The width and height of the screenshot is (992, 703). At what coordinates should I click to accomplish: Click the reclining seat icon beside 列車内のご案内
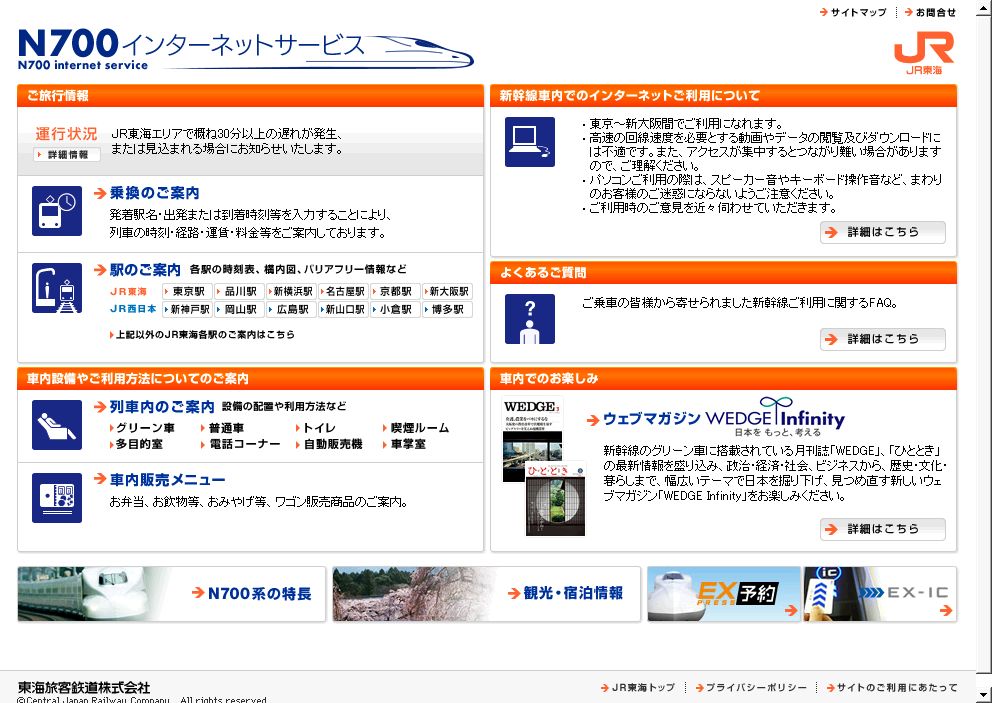(x=57, y=424)
